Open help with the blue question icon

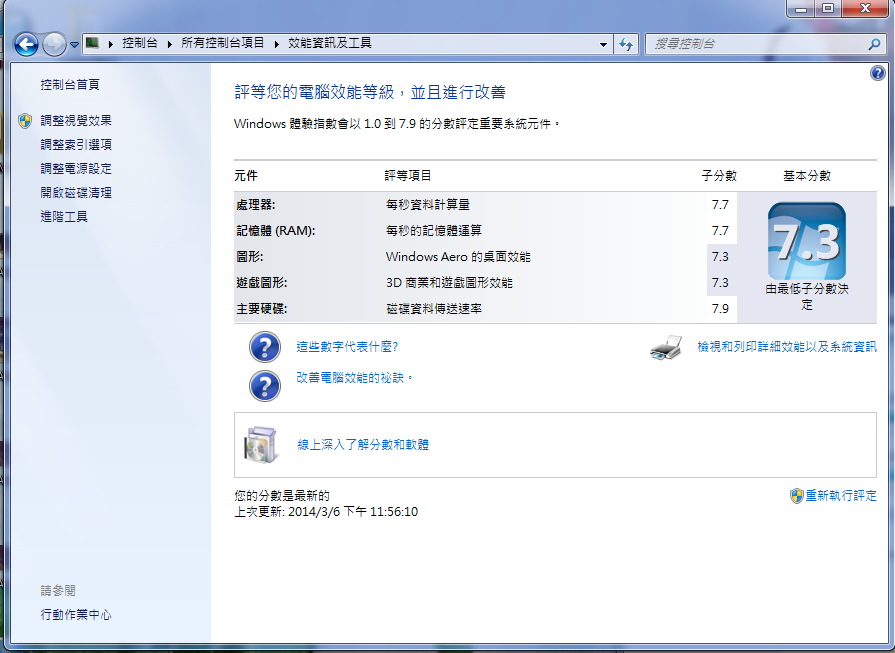click(877, 72)
